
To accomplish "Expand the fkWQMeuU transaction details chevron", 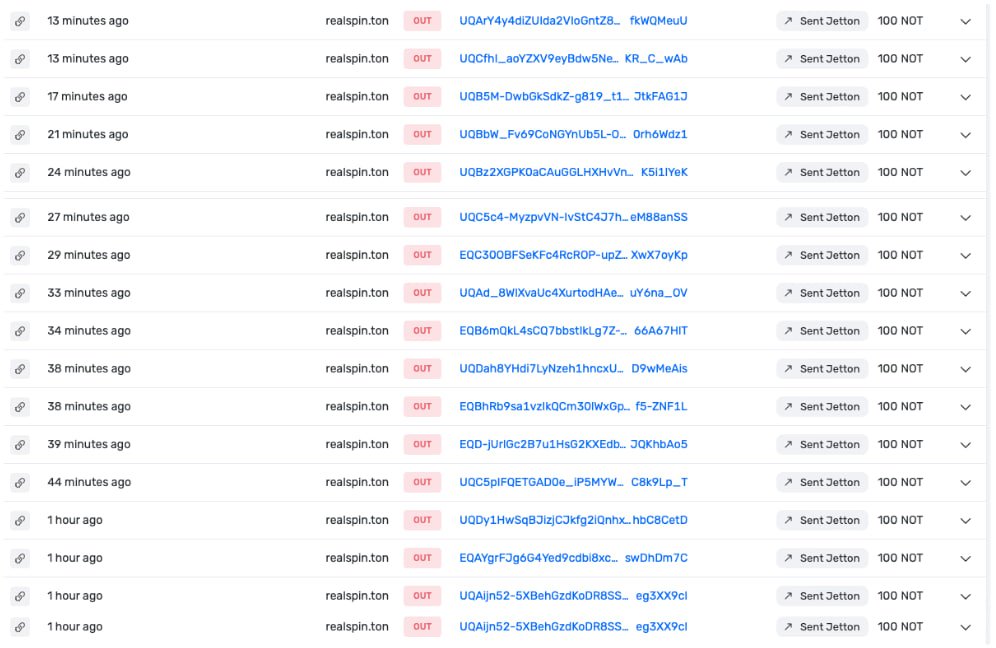I will [966, 22].
